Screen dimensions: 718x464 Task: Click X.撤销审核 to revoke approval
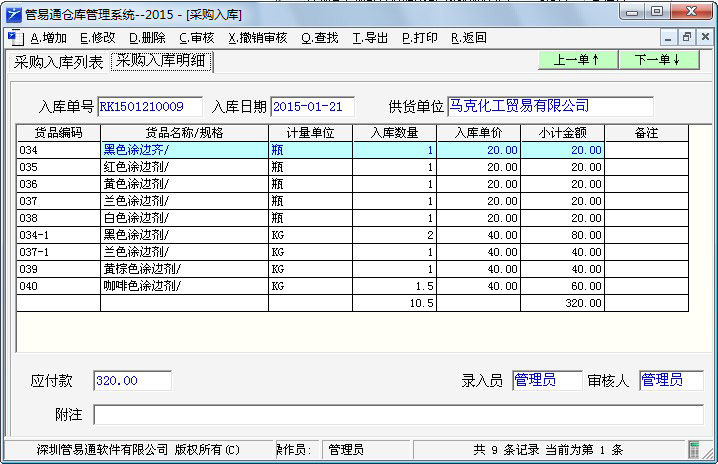(x=257, y=38)
